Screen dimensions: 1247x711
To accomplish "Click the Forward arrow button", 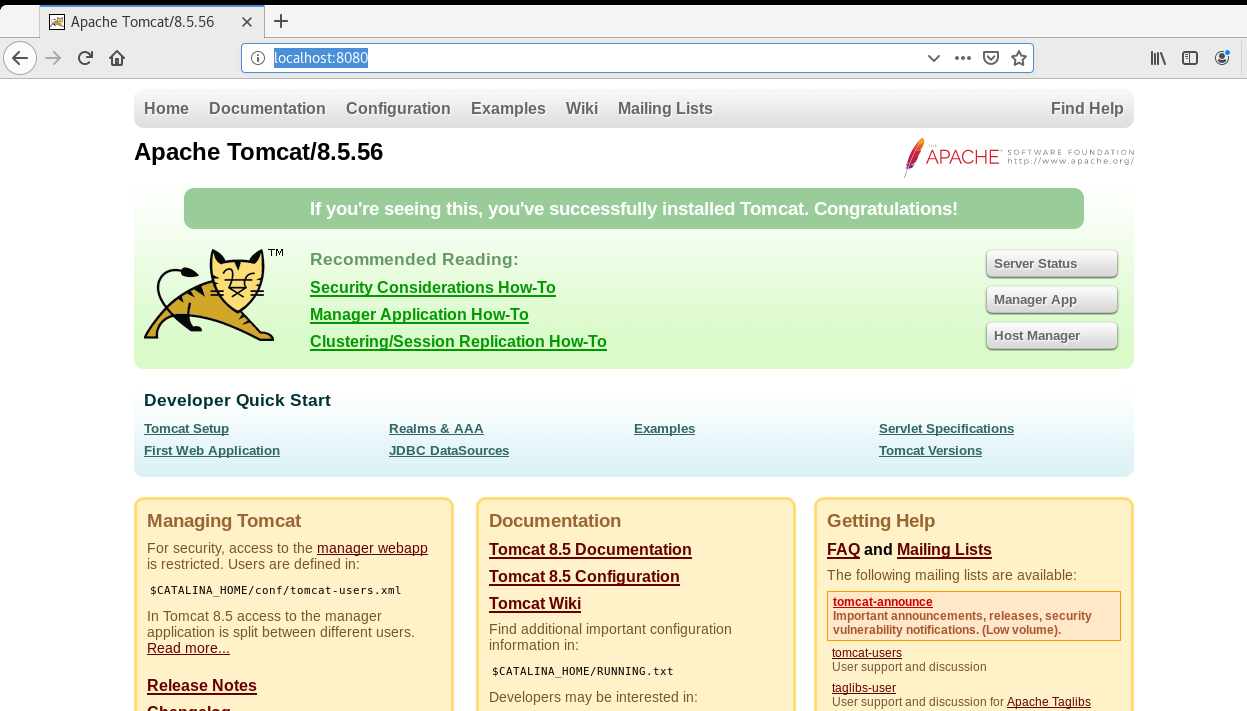I will tap(54, 58).
